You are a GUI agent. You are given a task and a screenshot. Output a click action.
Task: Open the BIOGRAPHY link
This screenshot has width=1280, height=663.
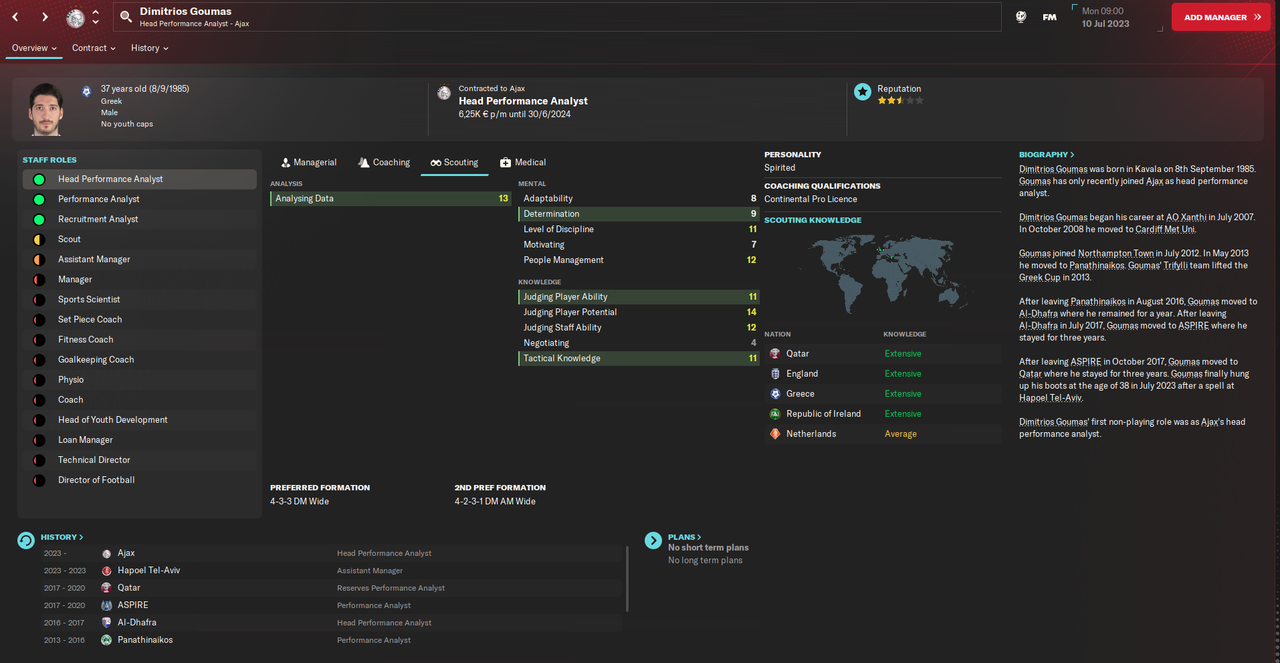tap(1046, 155)
